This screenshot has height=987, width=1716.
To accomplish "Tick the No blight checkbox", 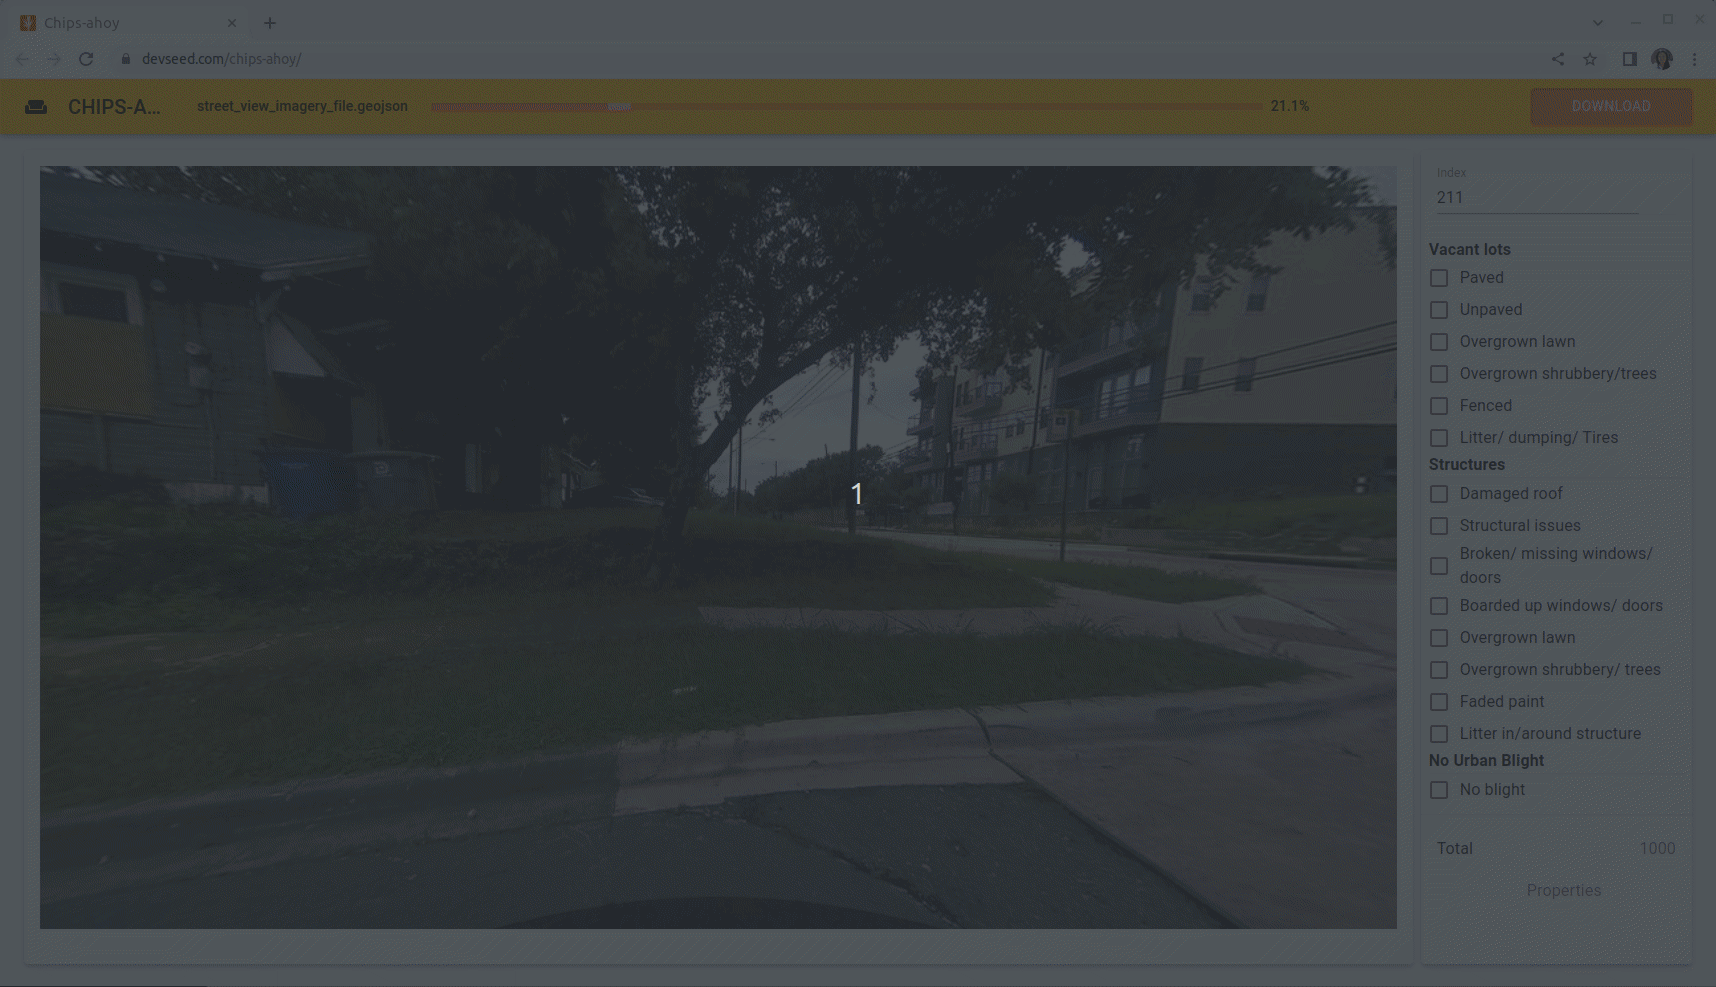I will coord(1439,790).
